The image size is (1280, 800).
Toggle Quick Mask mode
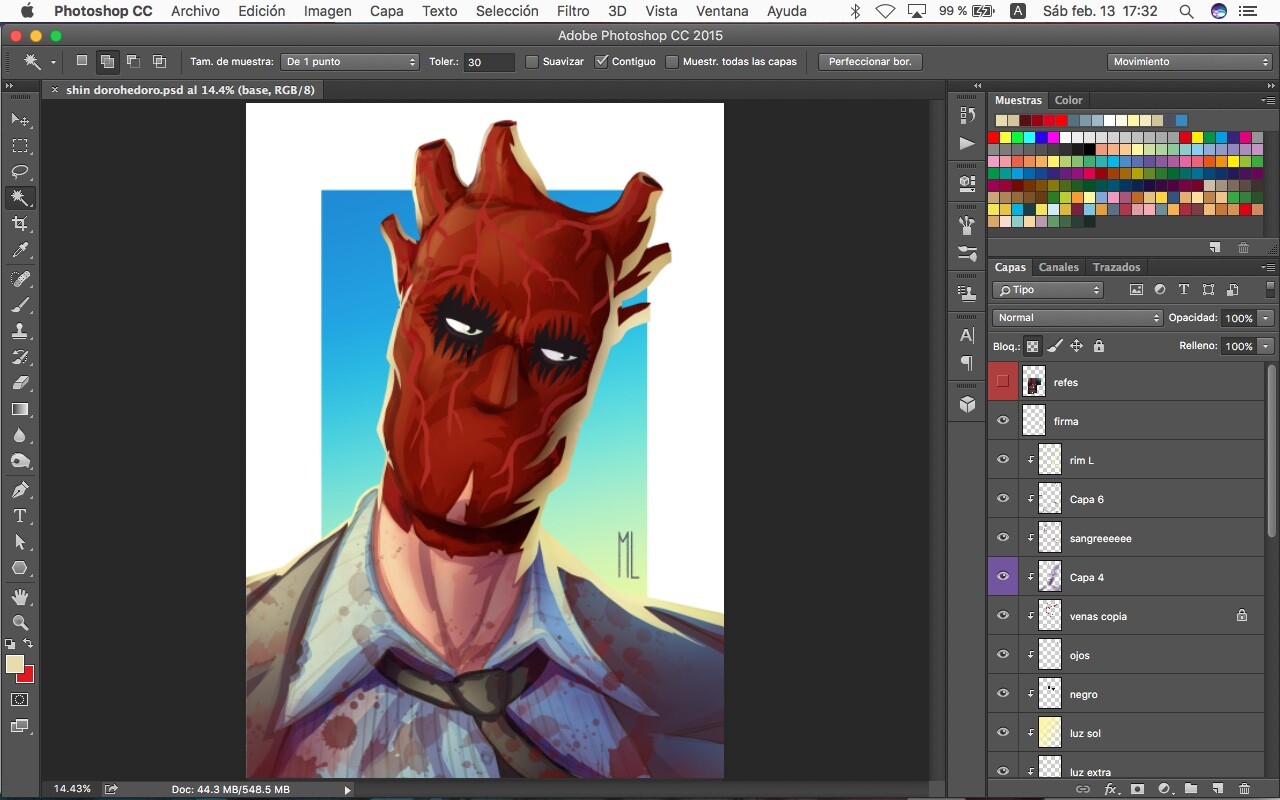click(x=20, y=700)
